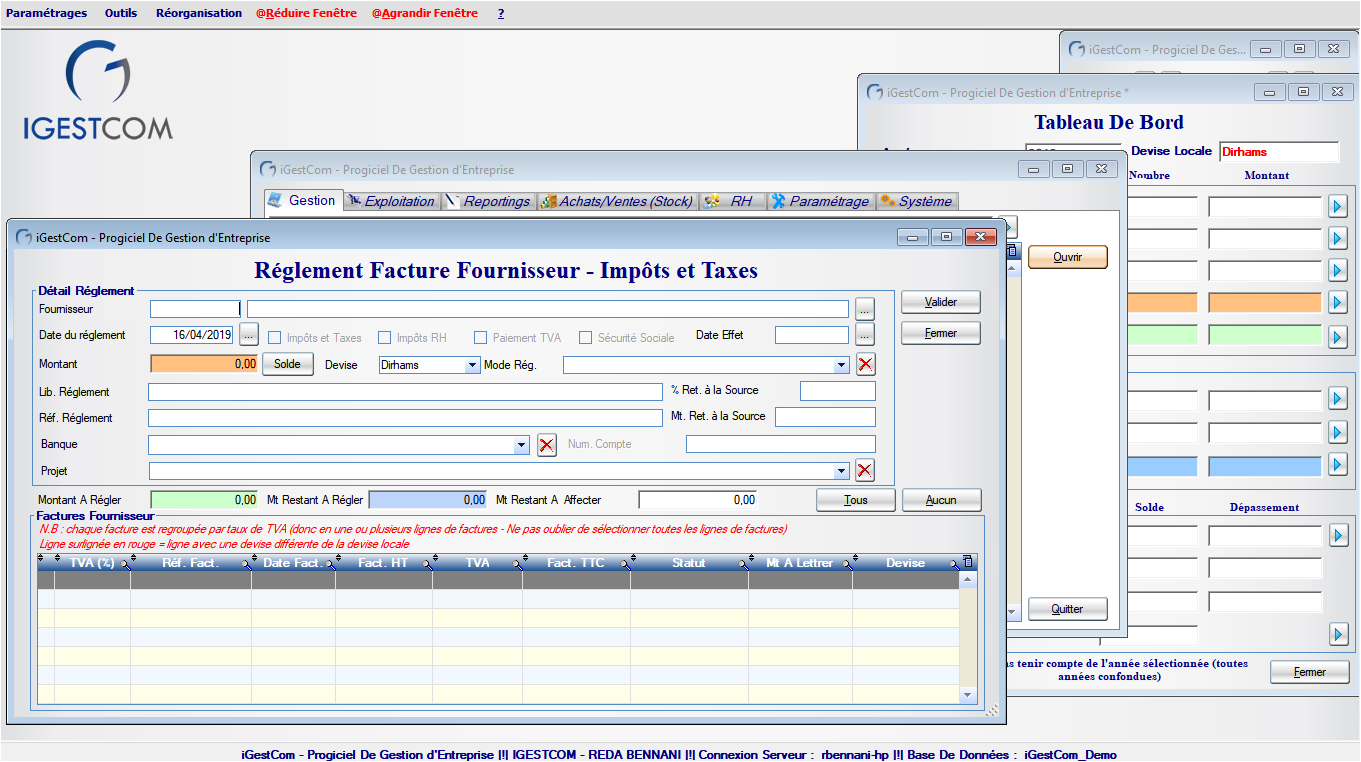Focus the Réf. Réglement text field

click(x=405, y=418)
